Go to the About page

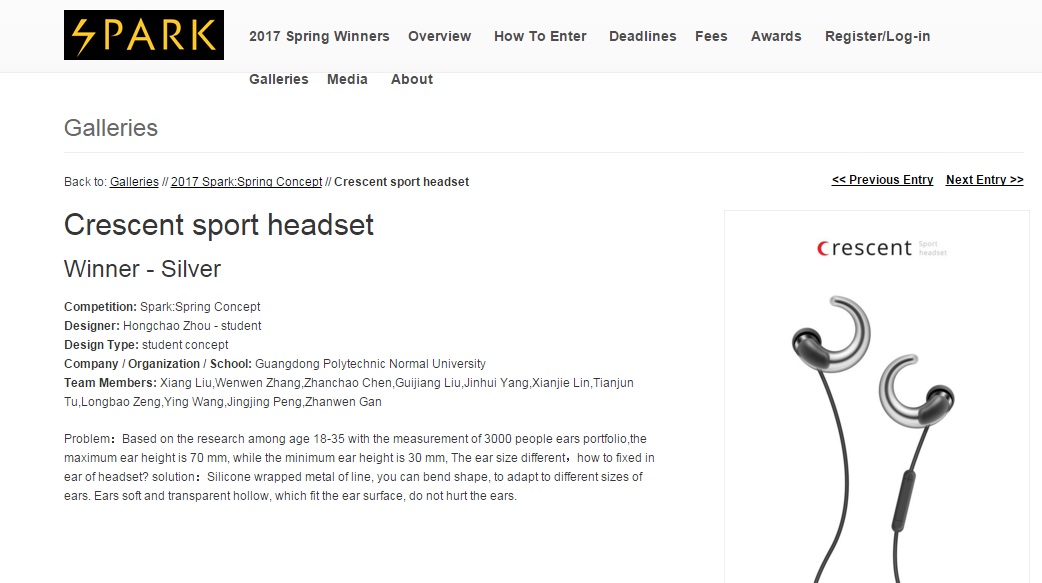411,79
